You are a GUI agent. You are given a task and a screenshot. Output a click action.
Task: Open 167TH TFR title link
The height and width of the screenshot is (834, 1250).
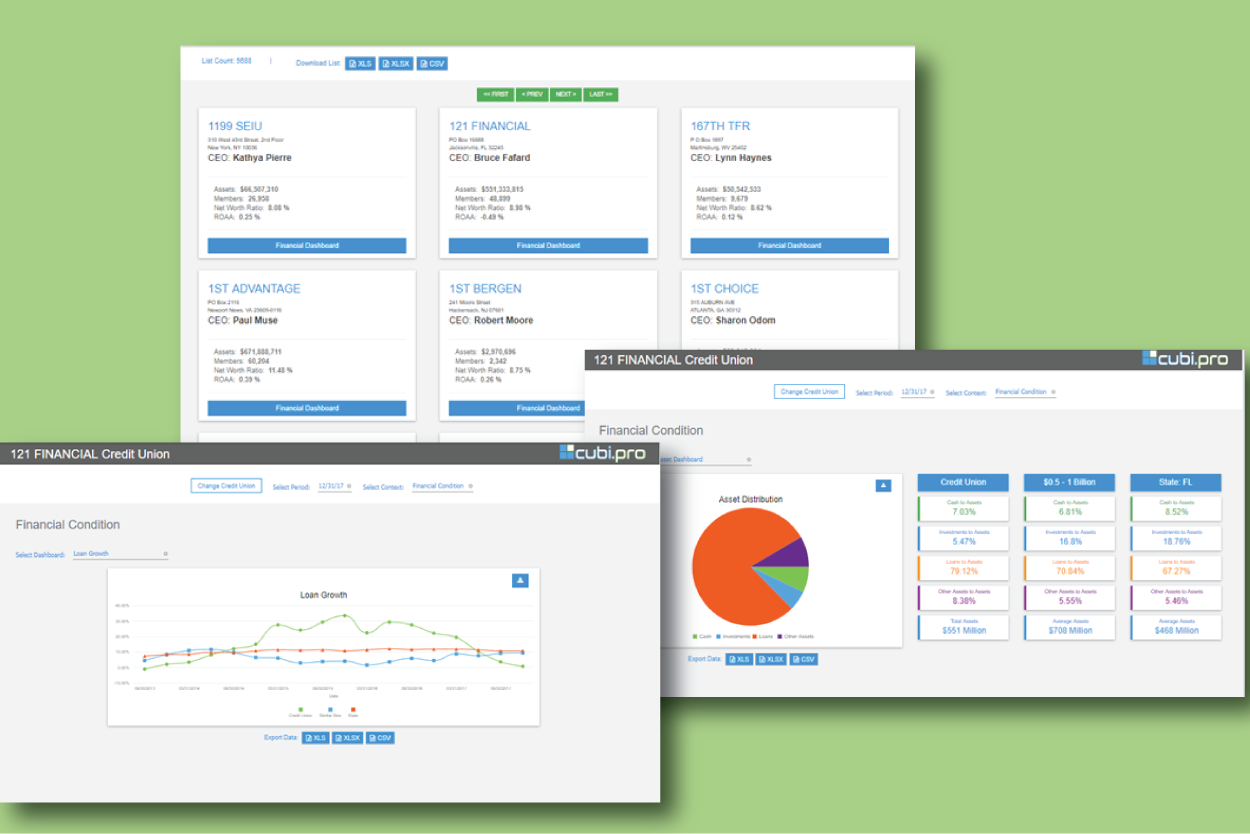720,126
